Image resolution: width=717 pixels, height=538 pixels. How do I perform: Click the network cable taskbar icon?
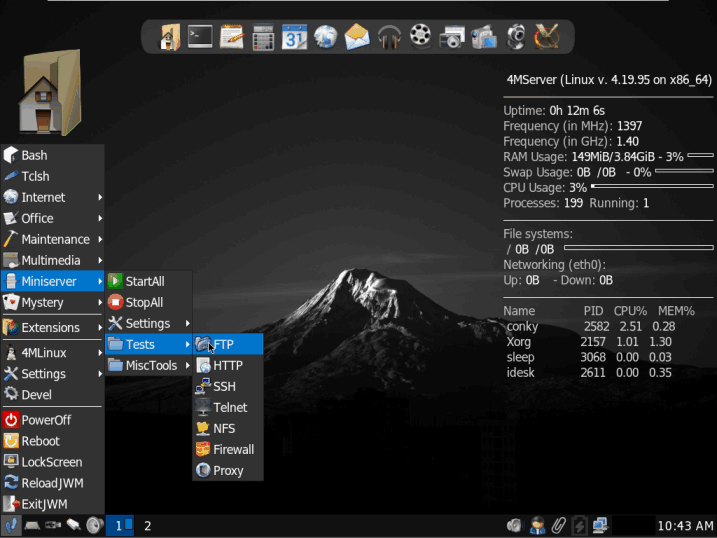pyautogui.click(x=53, y=525)
